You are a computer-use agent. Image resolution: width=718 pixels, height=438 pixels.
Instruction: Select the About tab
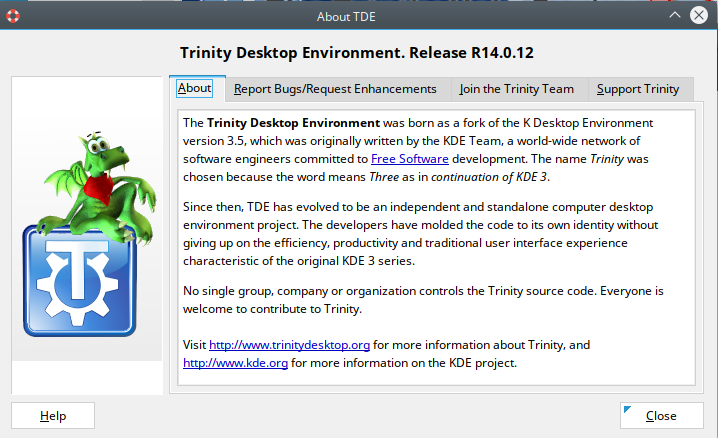coord(194,88)
